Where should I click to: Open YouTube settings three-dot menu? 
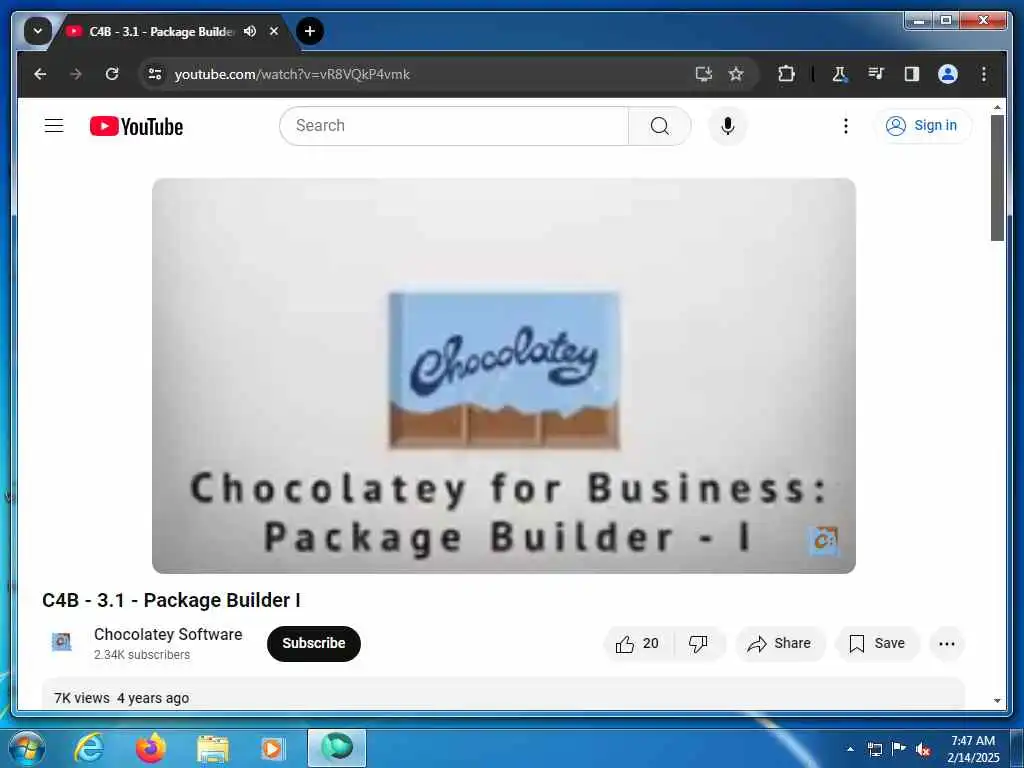coord(846,125)
